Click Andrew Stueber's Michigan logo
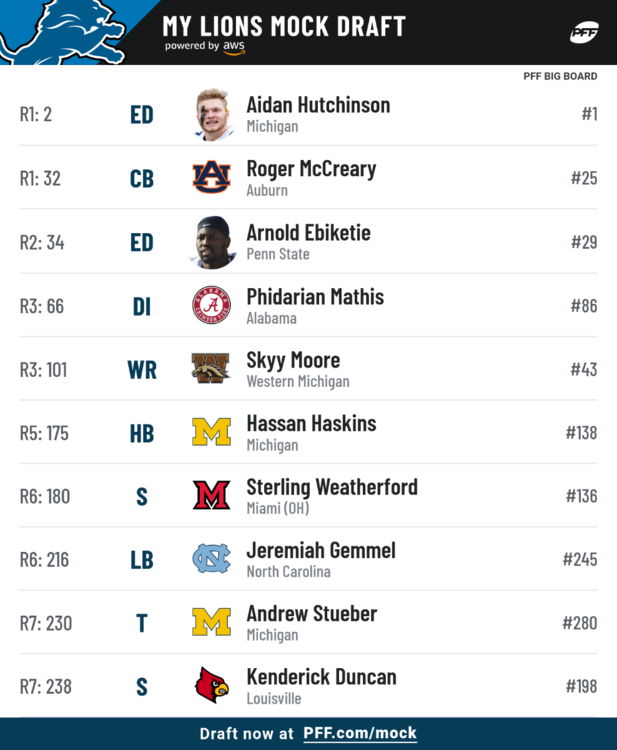The height and width of the screenshot is (750, 617). coord(212,622)
